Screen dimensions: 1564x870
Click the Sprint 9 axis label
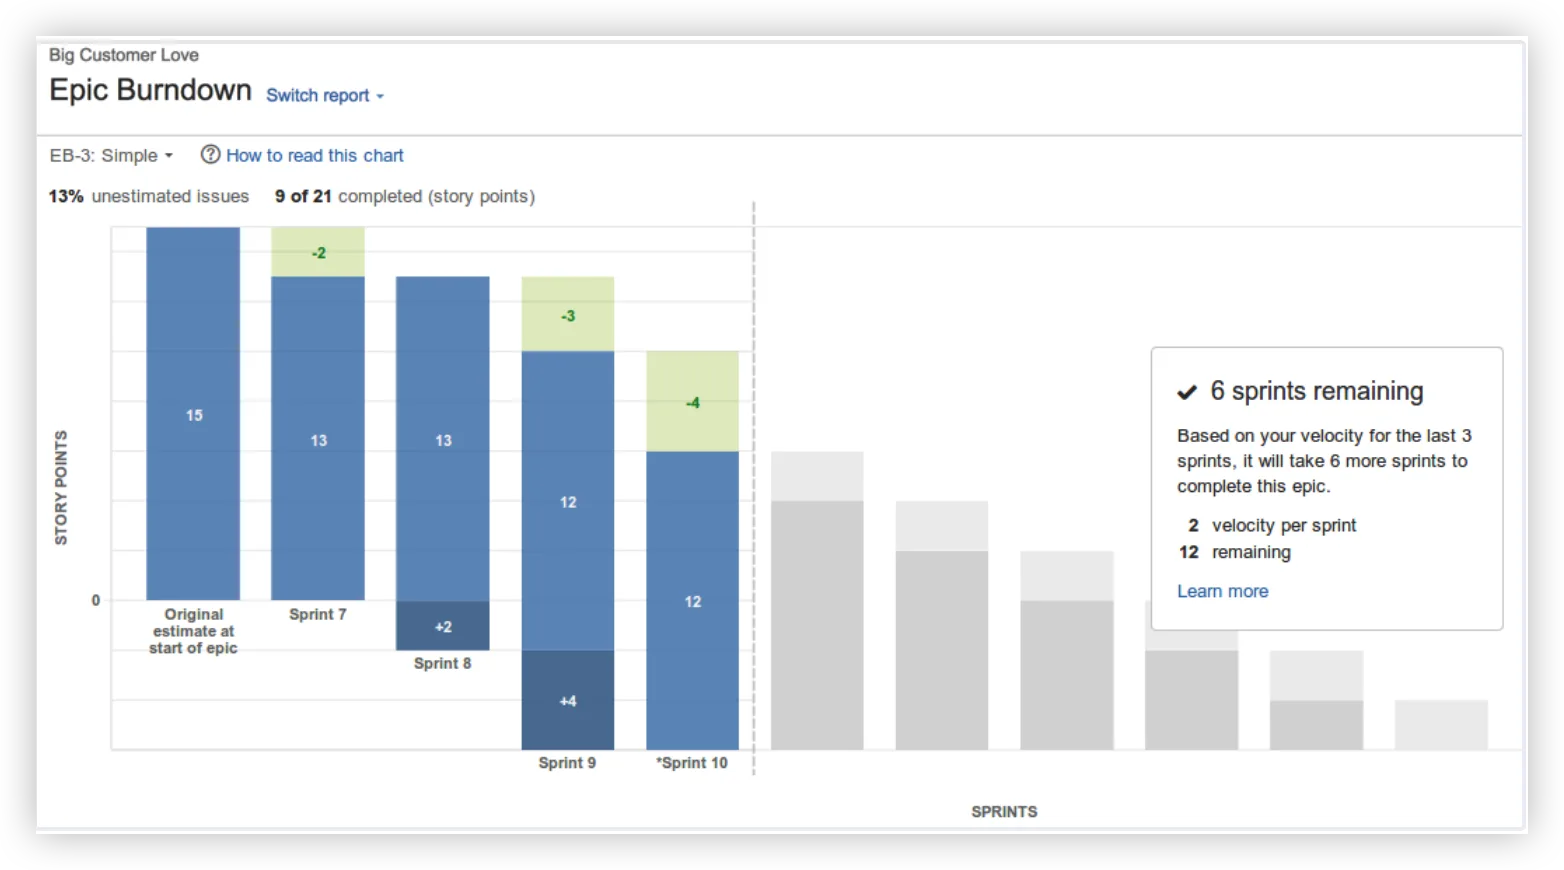567,762
